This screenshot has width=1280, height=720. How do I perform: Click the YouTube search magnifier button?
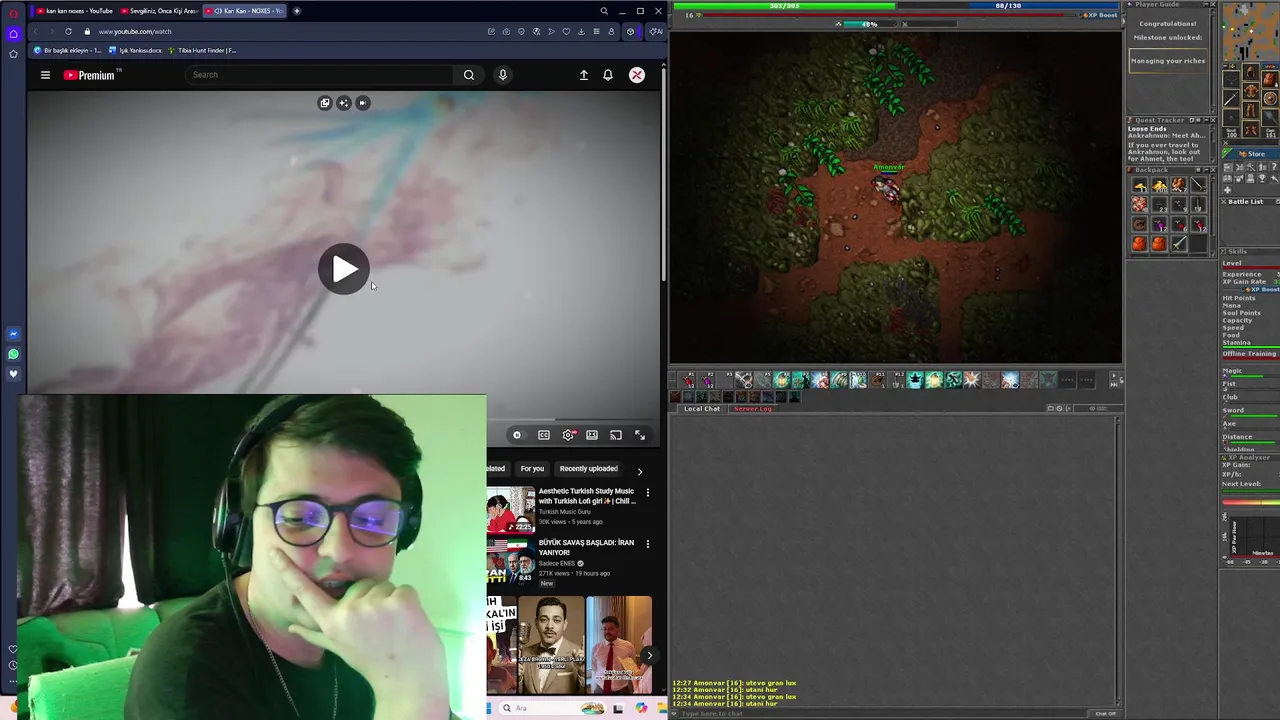click(x=469, y=75)
